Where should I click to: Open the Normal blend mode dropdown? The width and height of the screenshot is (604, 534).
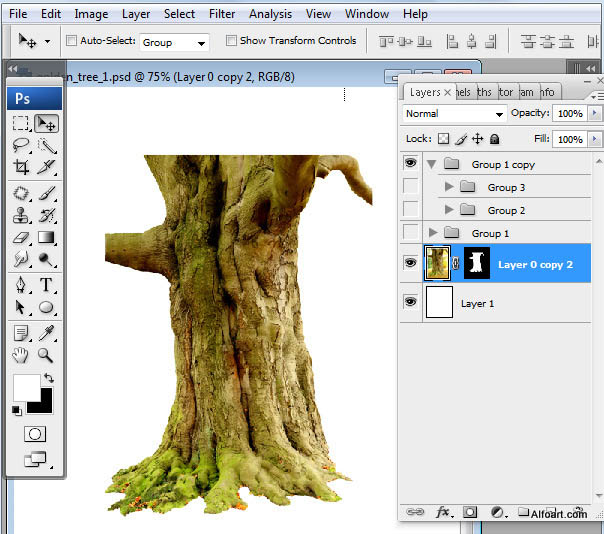pos(454,114)
